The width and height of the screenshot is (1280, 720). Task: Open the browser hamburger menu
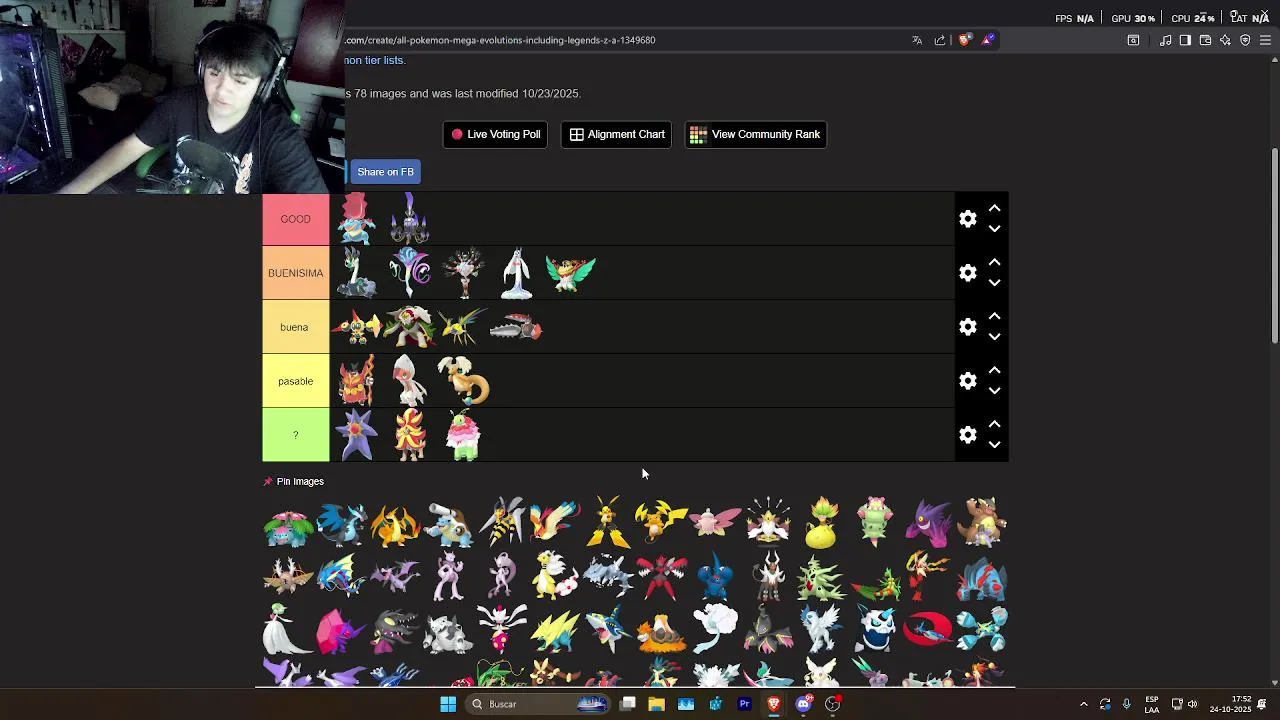[1265, 40]
